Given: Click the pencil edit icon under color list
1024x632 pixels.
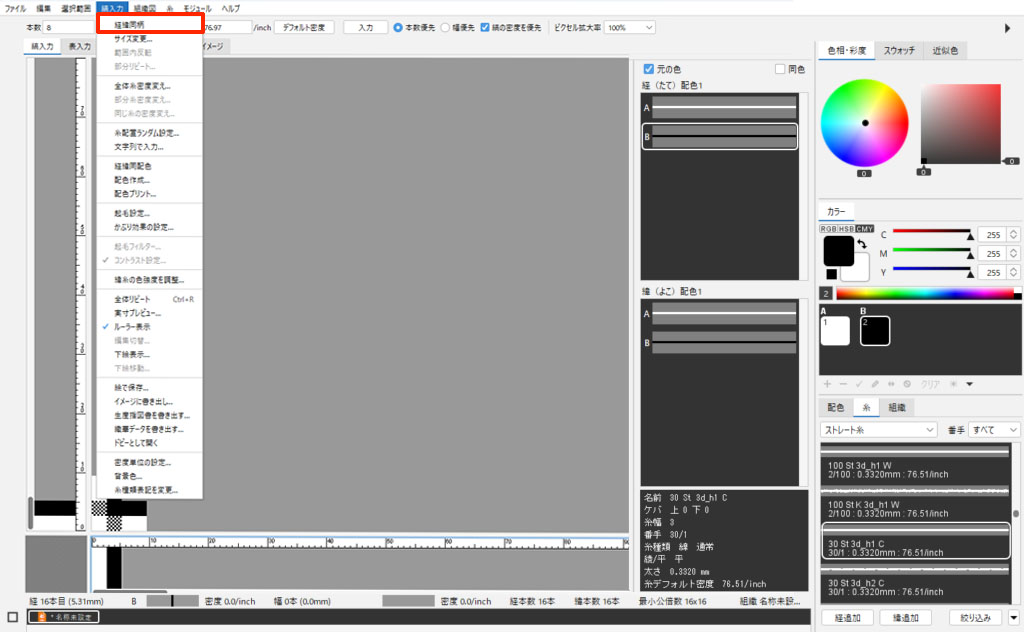Looking at the screenshot, I should 873,384.
